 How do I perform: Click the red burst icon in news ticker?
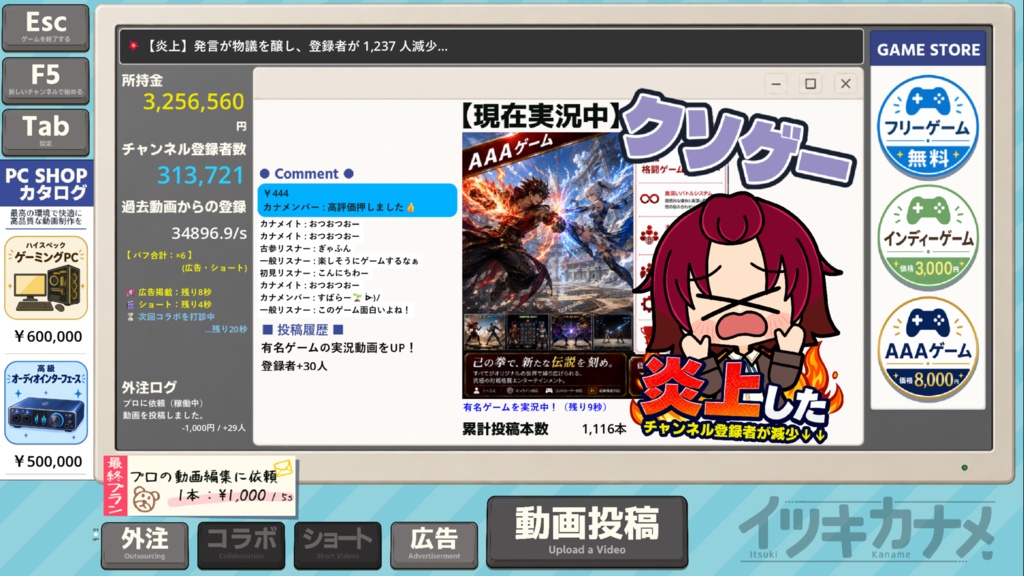[x=133, y=46]
